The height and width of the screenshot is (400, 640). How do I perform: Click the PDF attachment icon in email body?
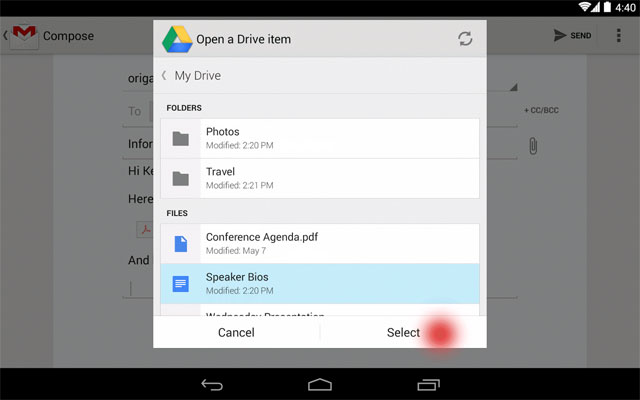click(144, 230)
